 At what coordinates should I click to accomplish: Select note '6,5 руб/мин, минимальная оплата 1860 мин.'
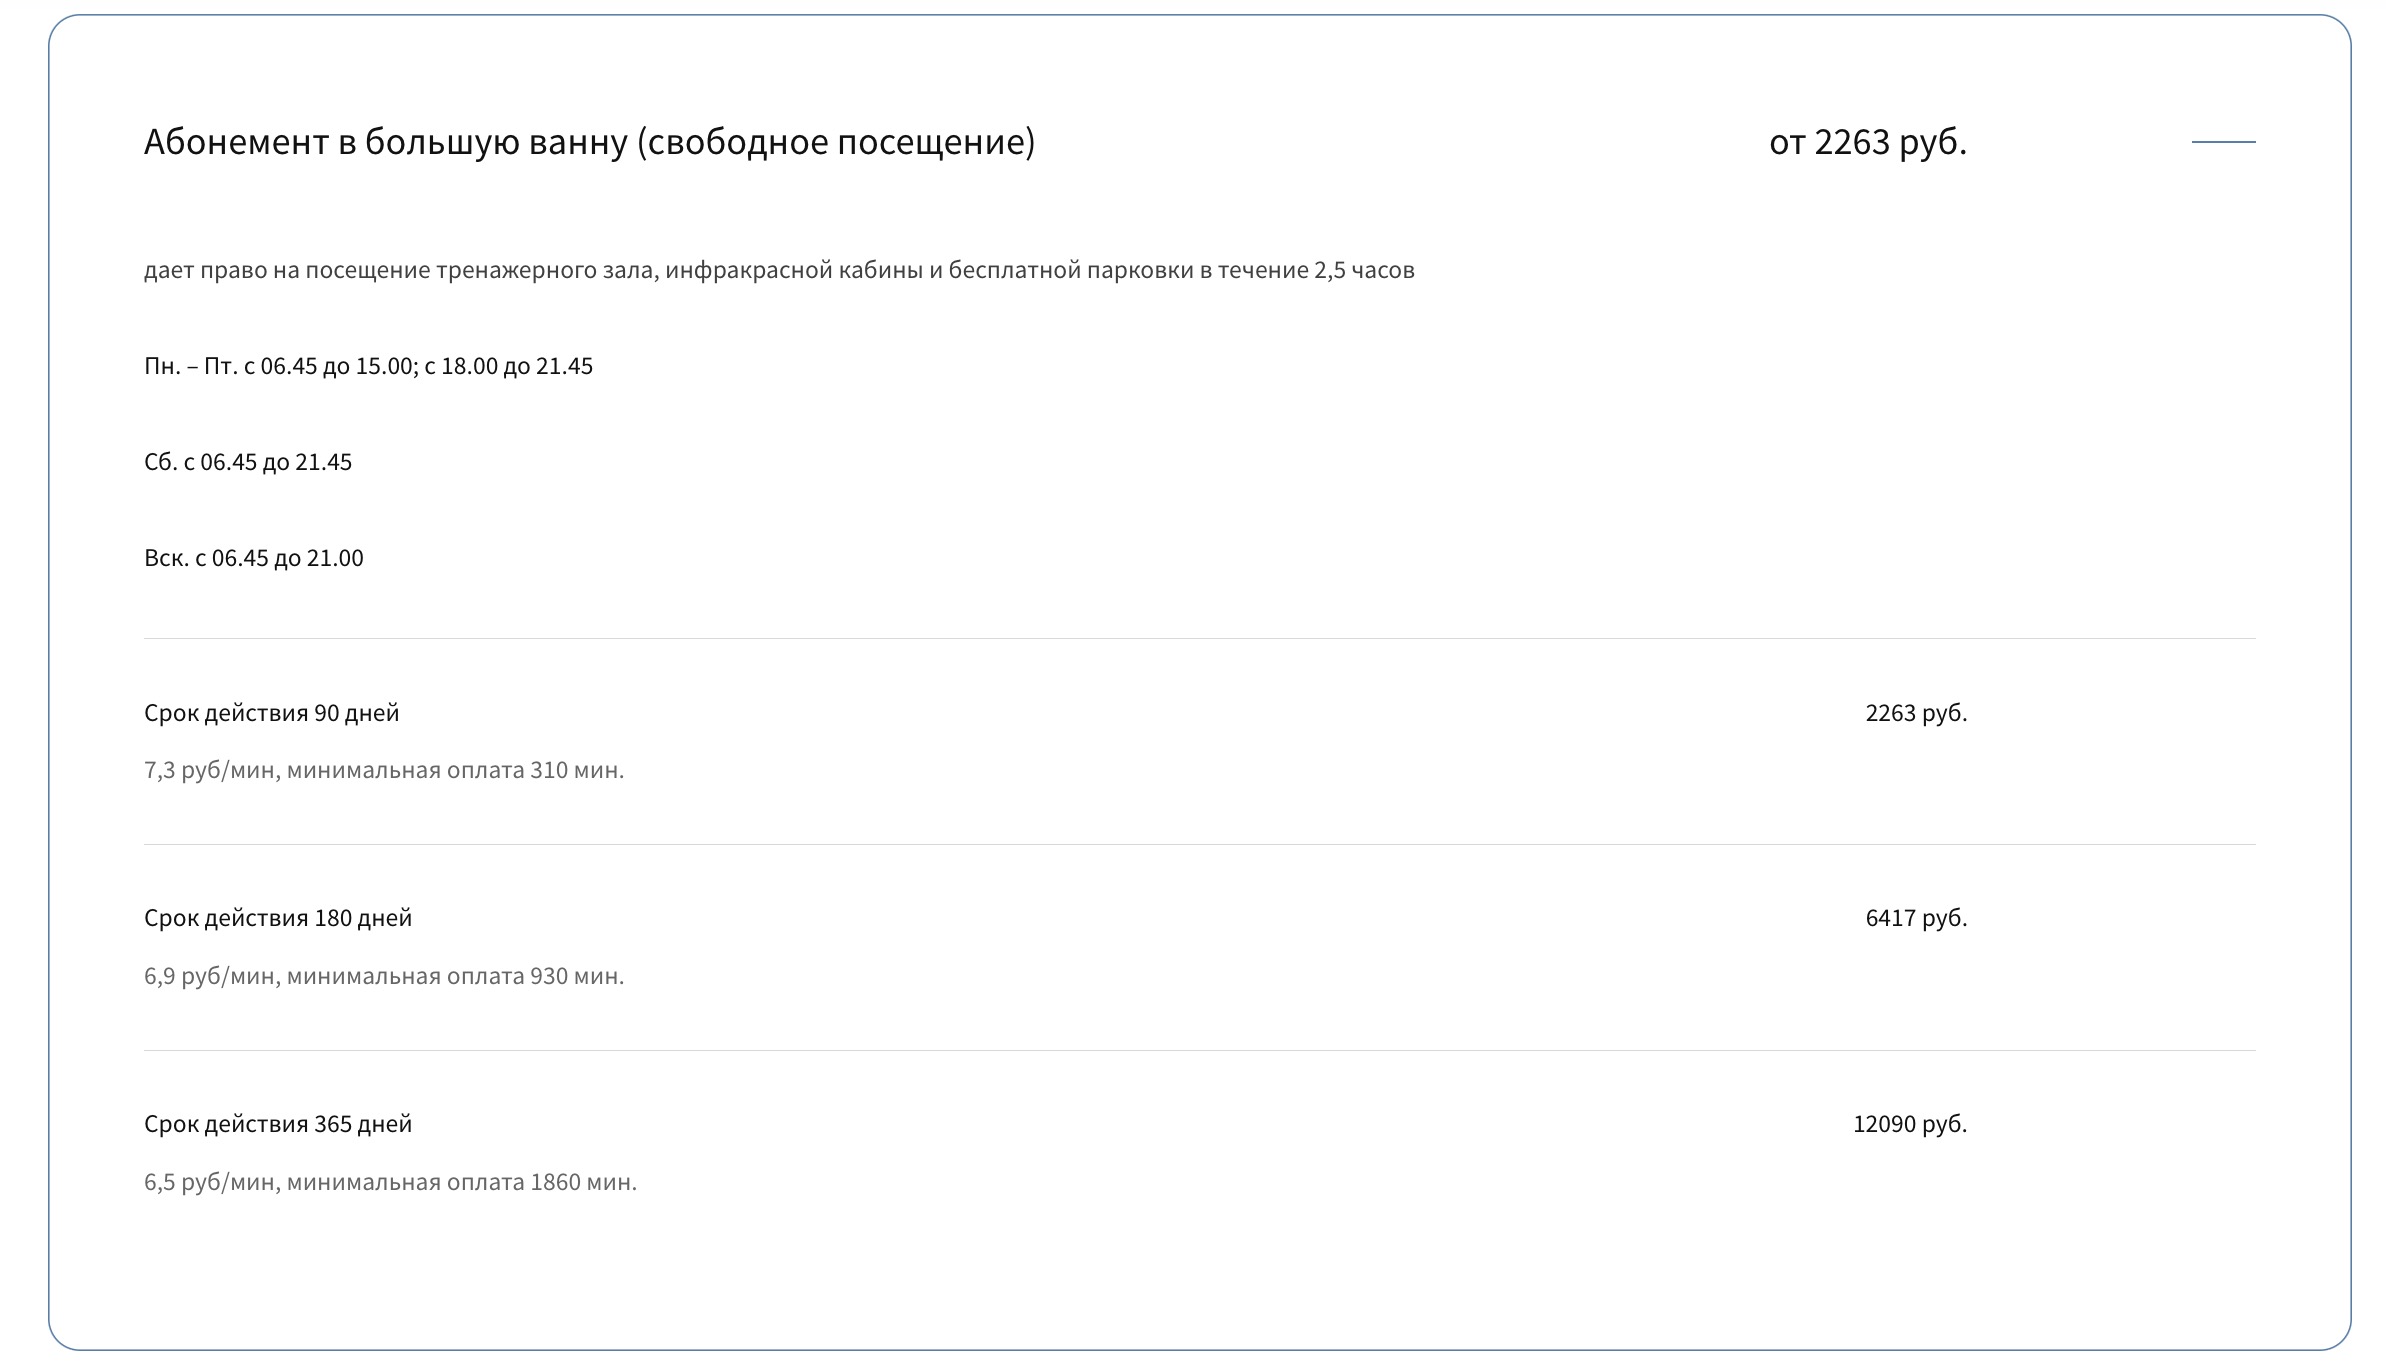[390, 1182]
